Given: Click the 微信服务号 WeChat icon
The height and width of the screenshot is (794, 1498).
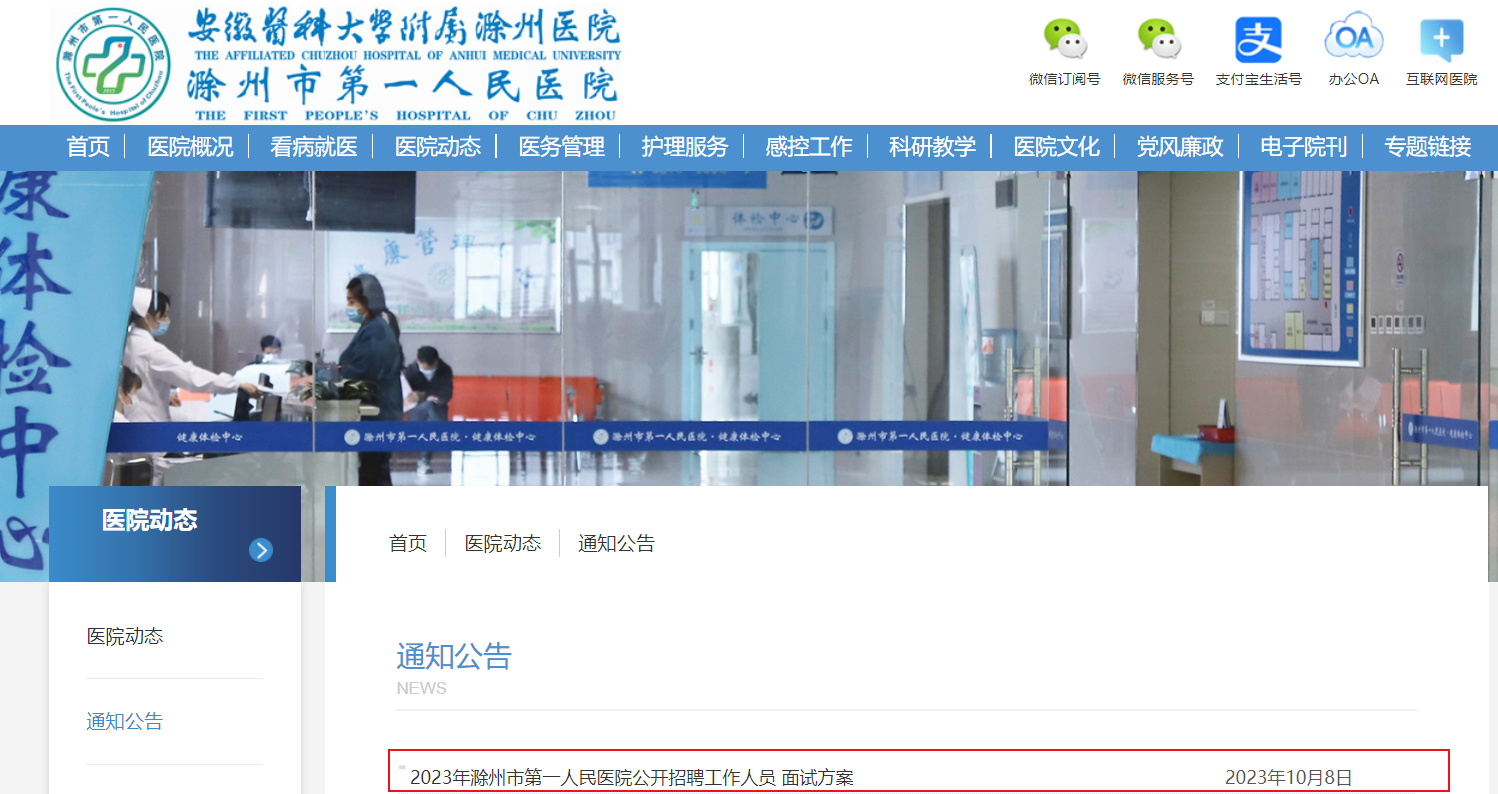Looking at the screenshot, I should point(1158,40).
